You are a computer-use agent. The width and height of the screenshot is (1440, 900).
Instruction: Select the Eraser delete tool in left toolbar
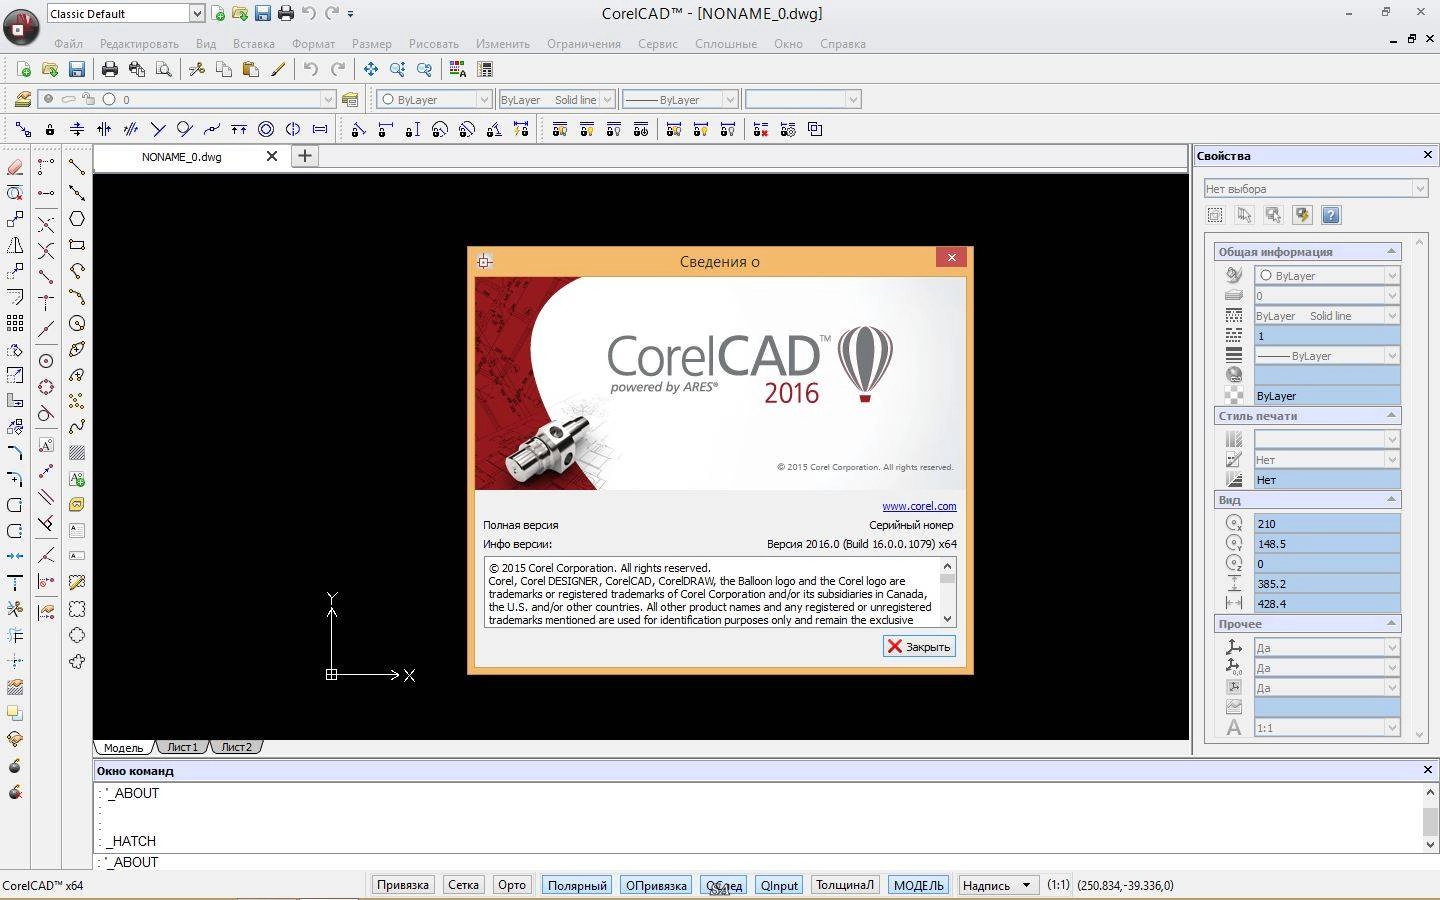coord(15,167)
